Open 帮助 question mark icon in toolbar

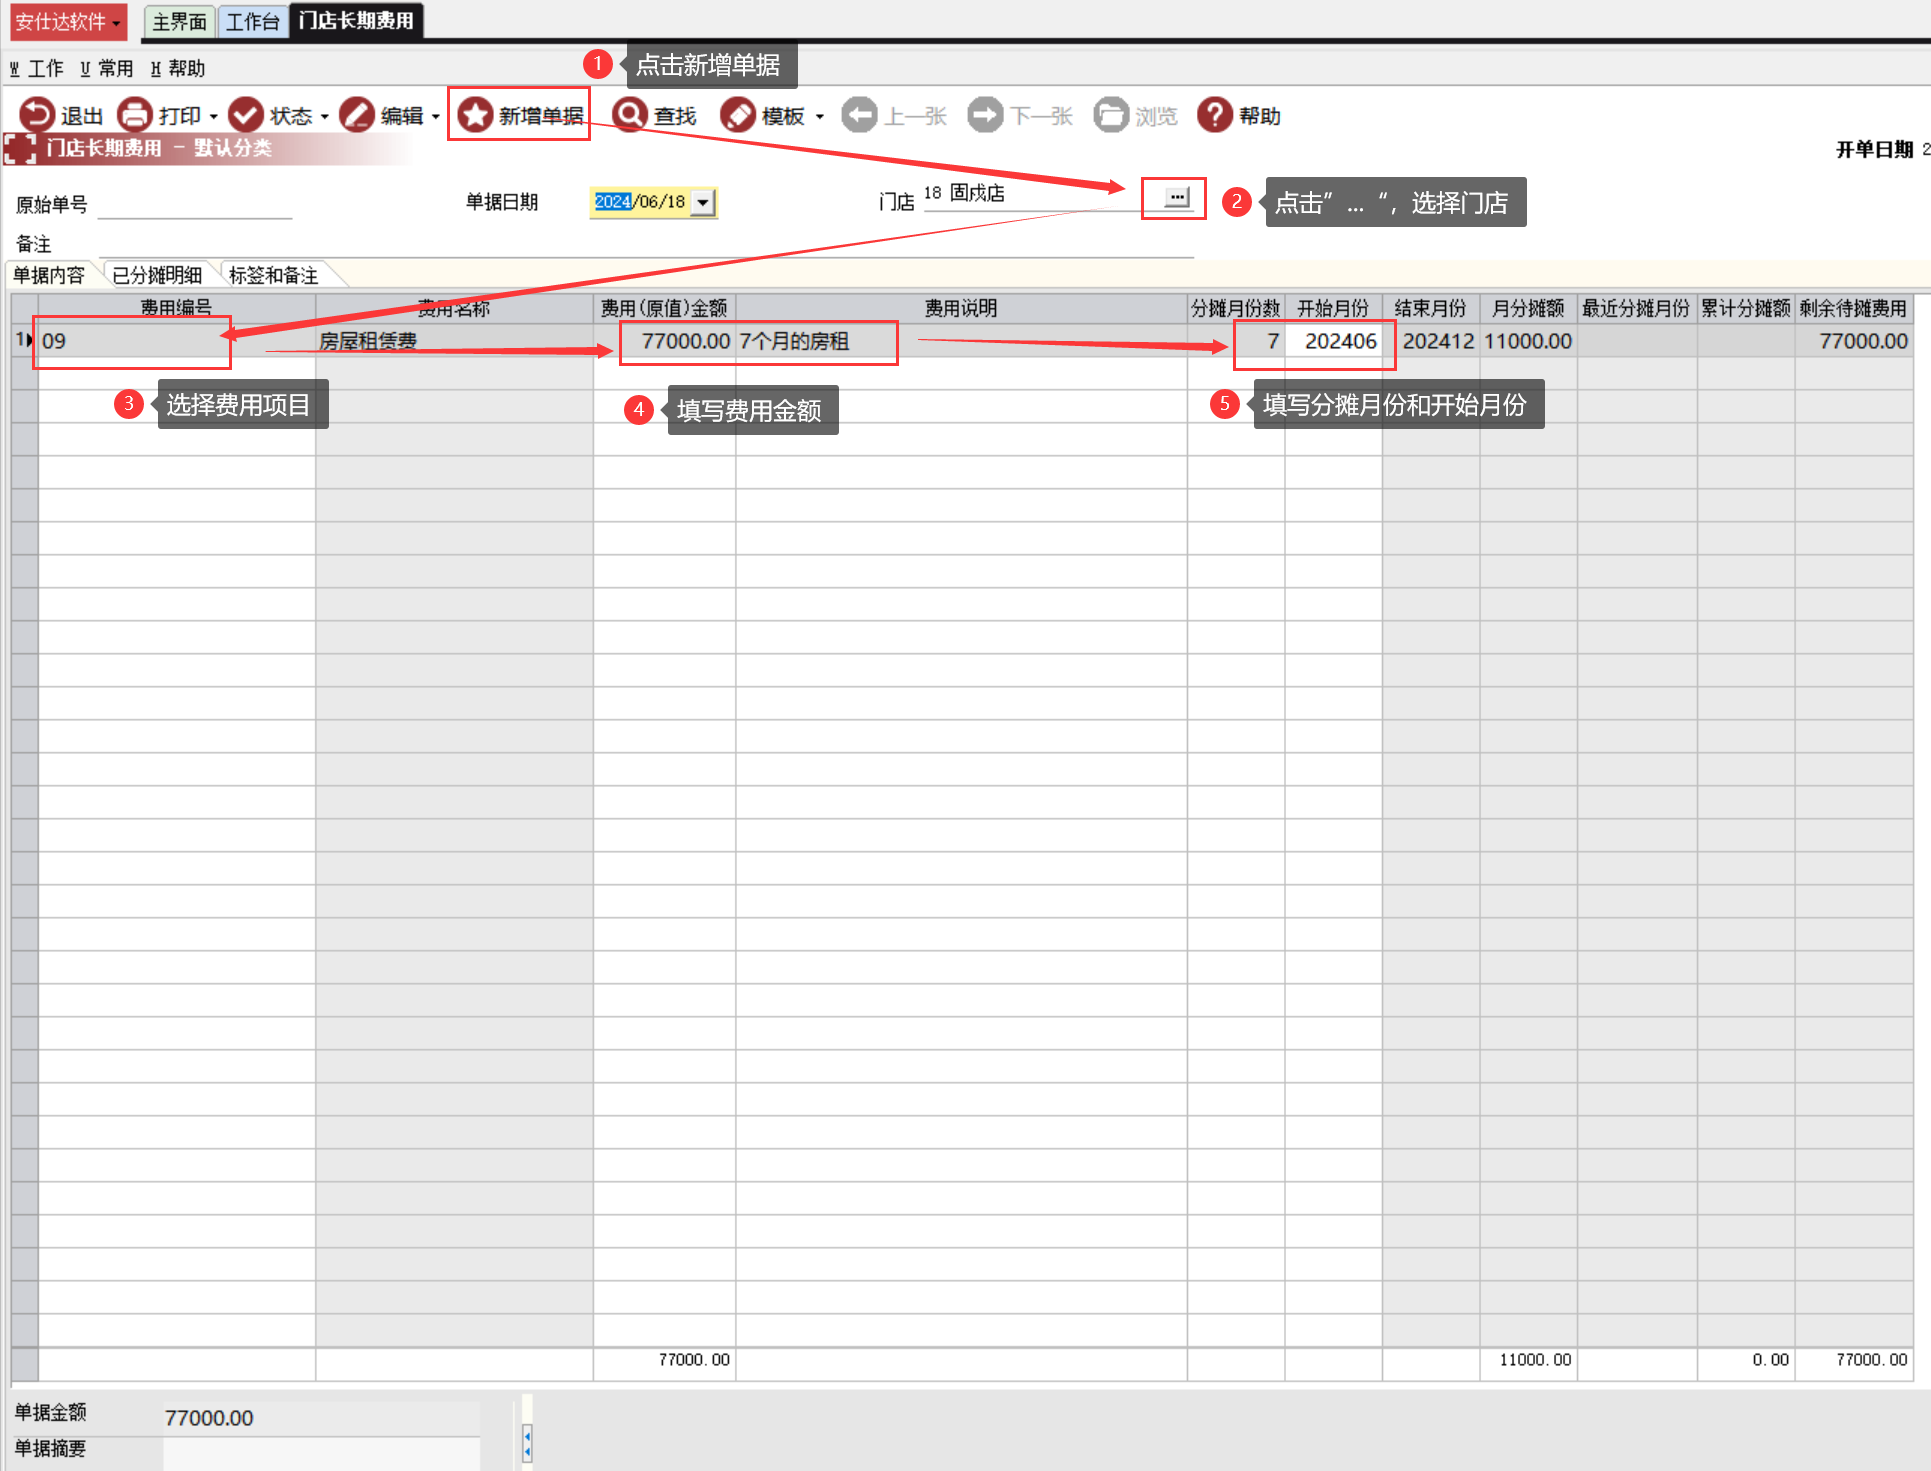(1214, 115)
